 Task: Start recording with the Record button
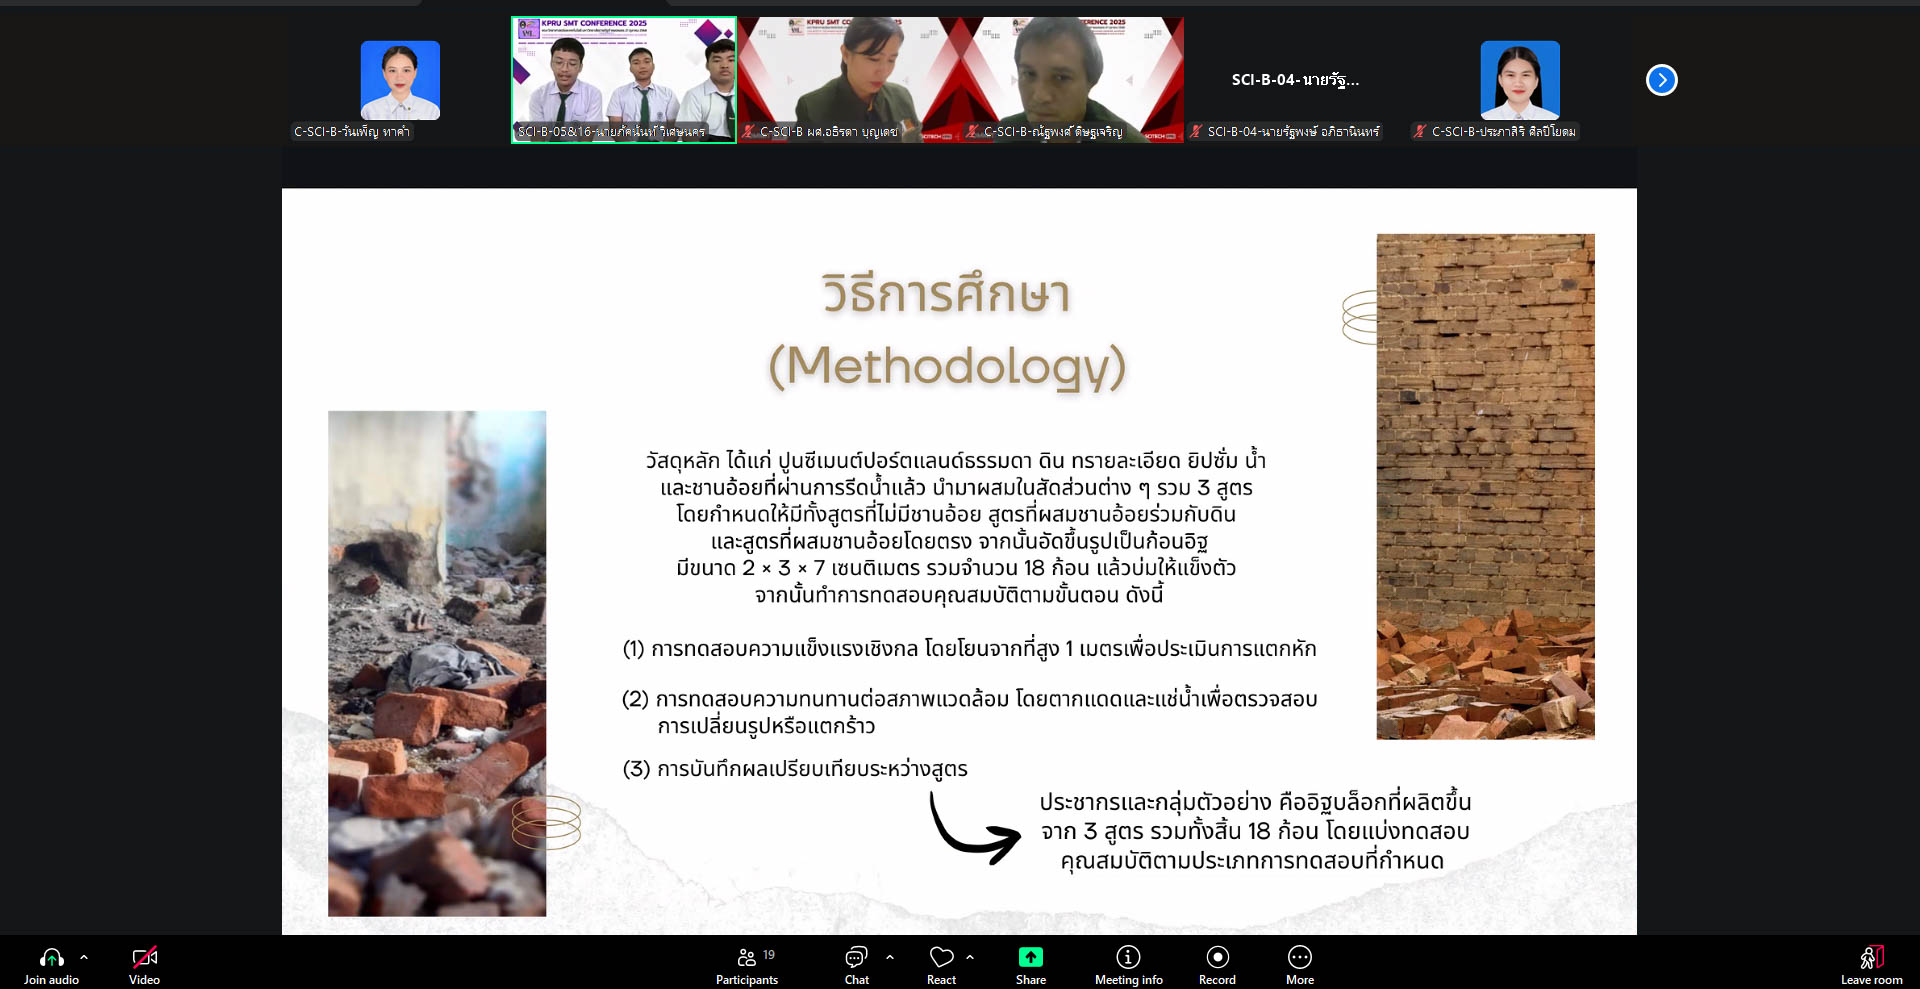tap(1217, 958)
